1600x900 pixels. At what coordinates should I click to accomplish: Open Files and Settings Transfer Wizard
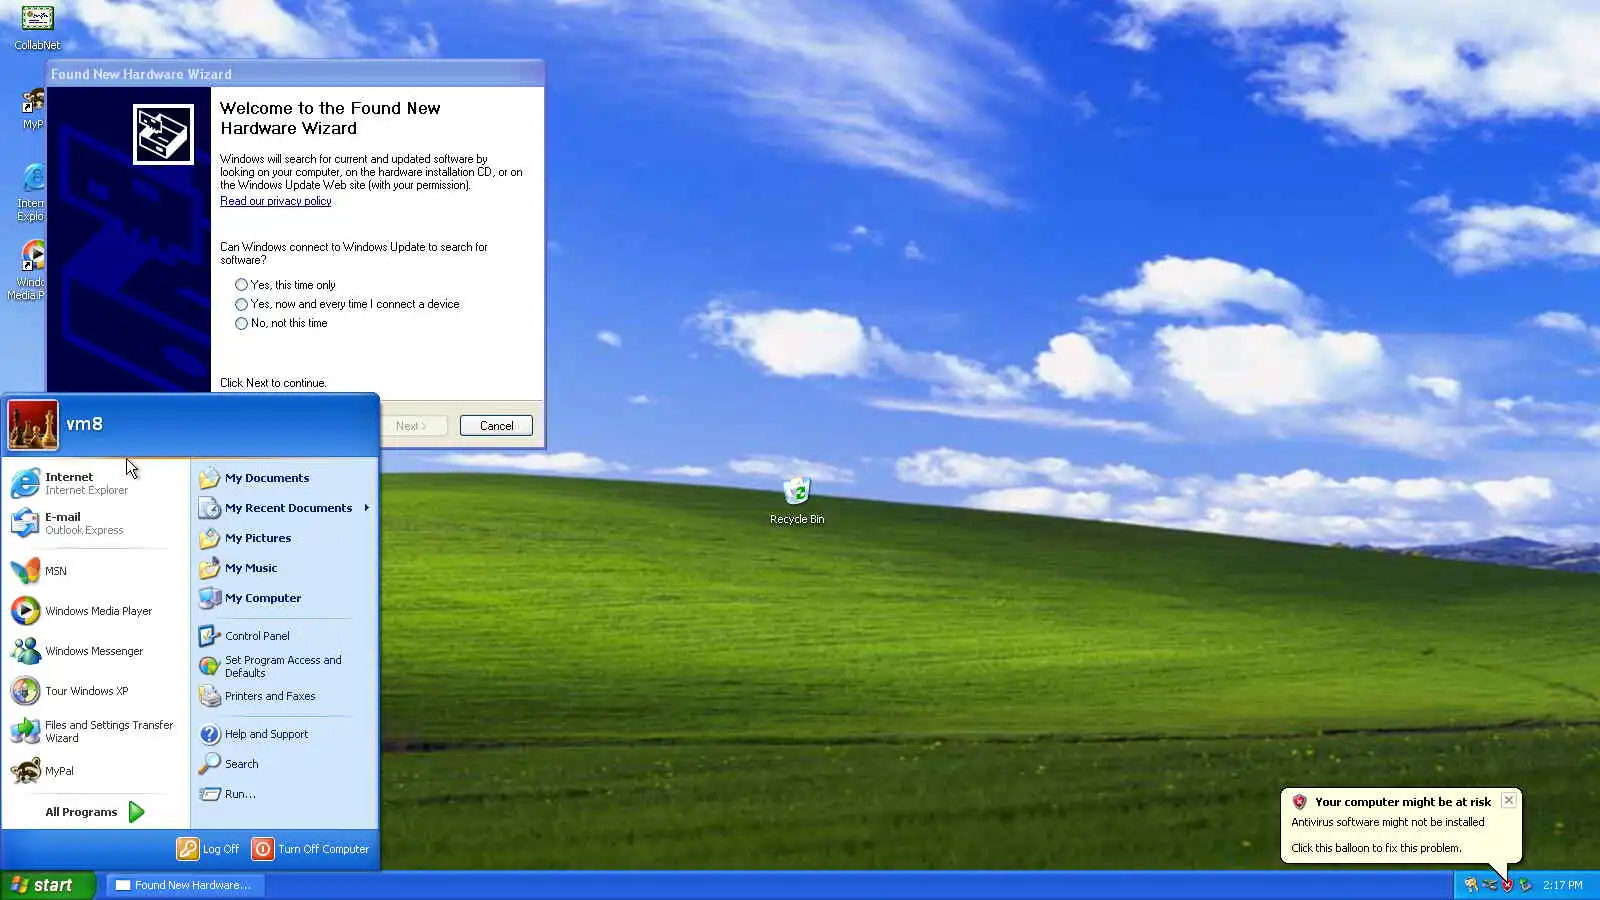coord(95,731)
